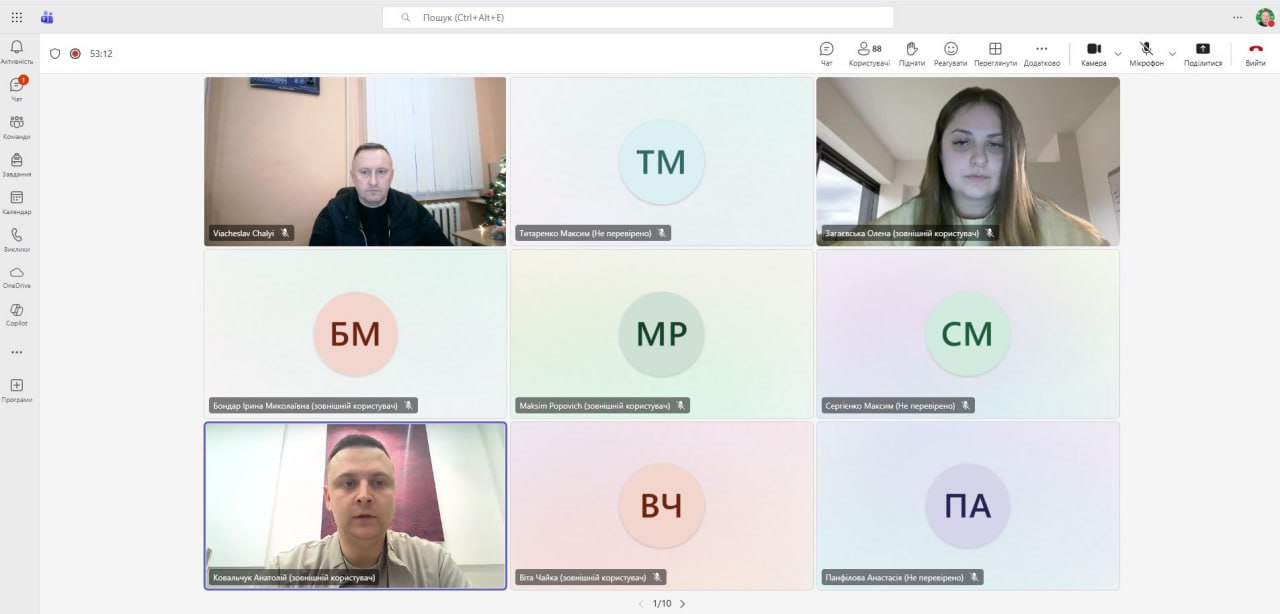Open Додатково more actions menu
The height and width of the screenshot is (614, 1280).
(x=1041, y=53)
